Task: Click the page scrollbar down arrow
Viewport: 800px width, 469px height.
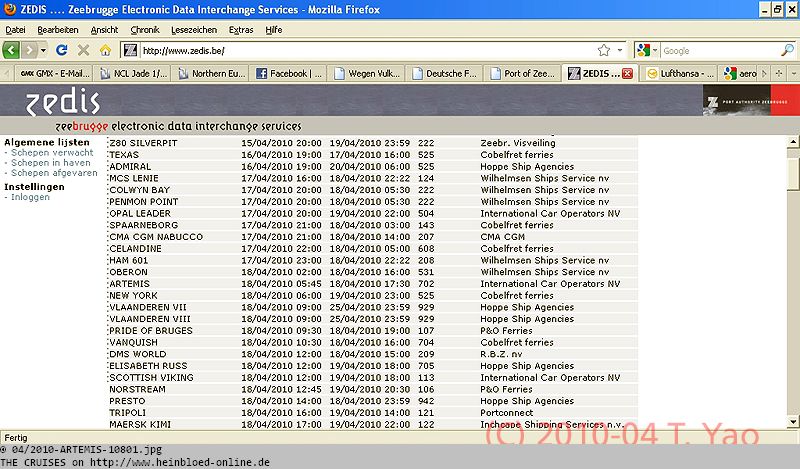Action: [x=793, y=422]
